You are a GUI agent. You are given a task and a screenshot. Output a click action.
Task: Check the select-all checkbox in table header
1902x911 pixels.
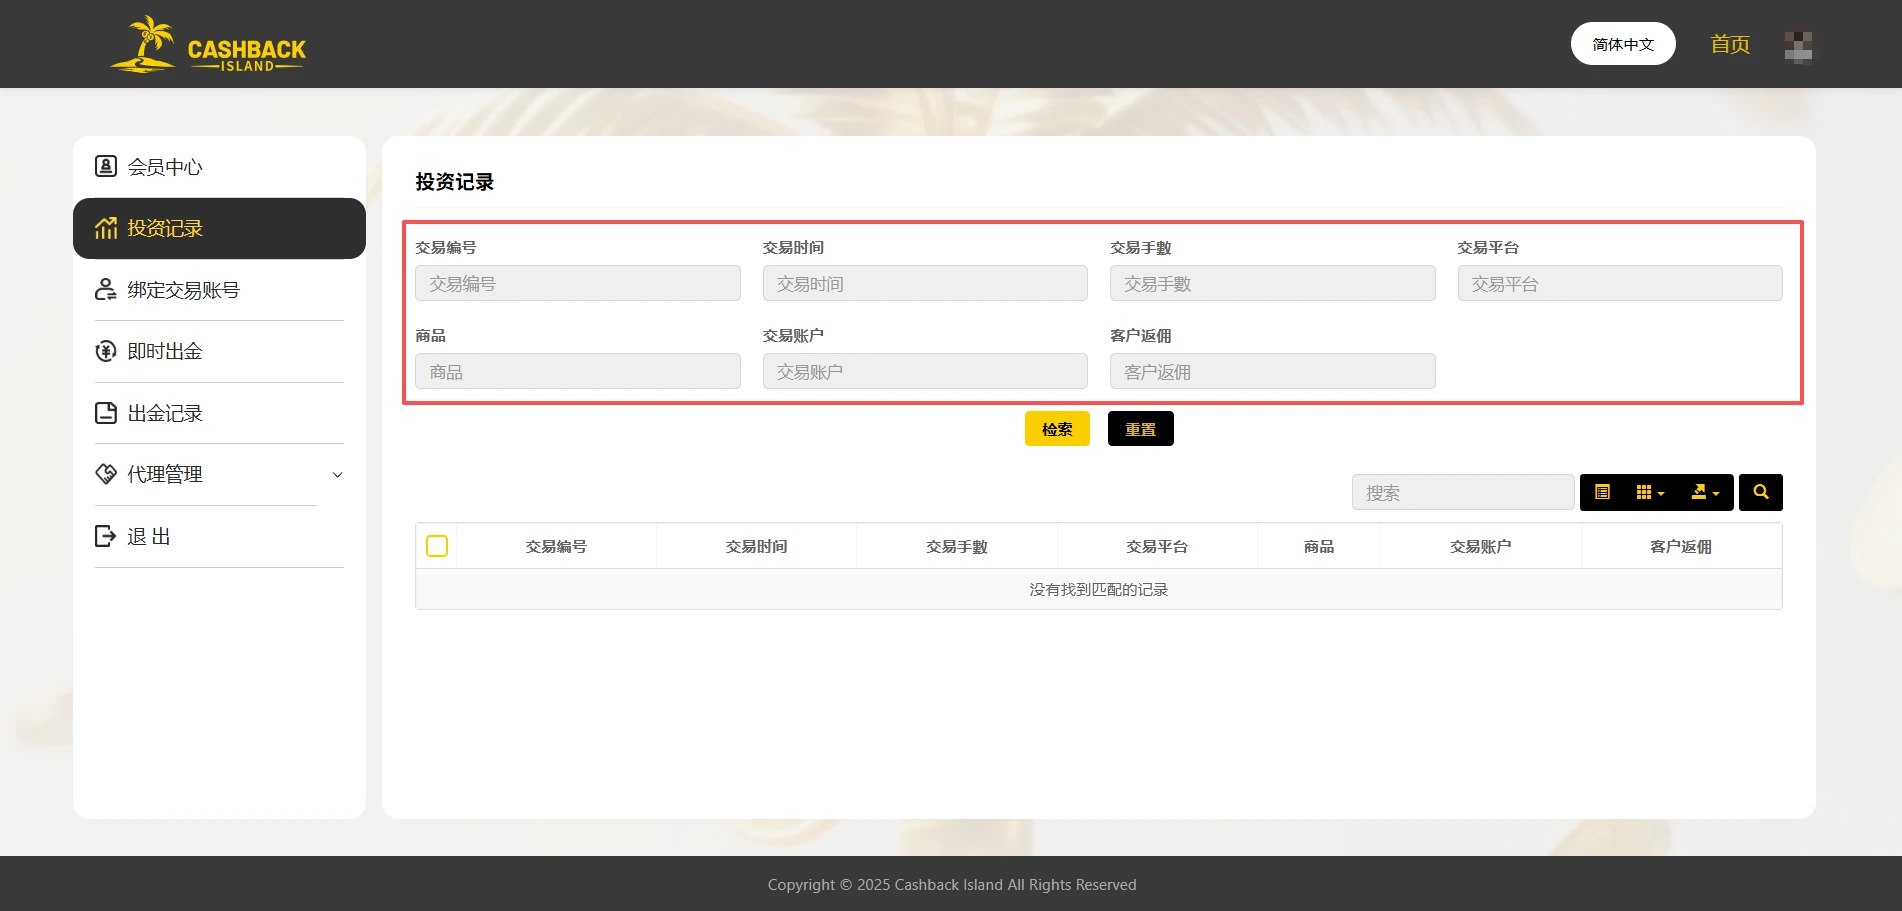(437, 546)
